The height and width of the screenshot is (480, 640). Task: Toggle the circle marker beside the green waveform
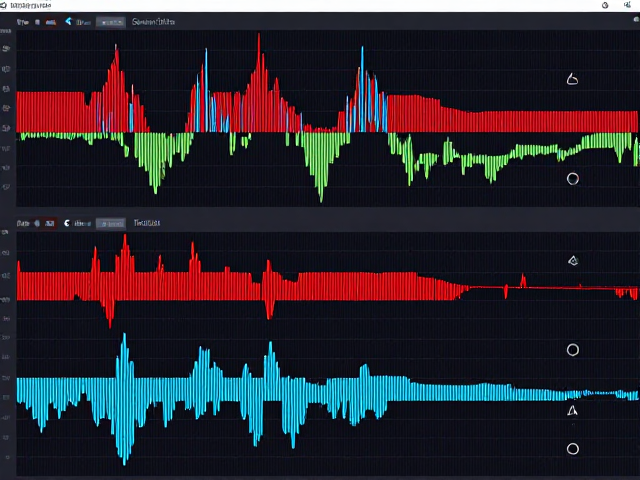point(573,178)
